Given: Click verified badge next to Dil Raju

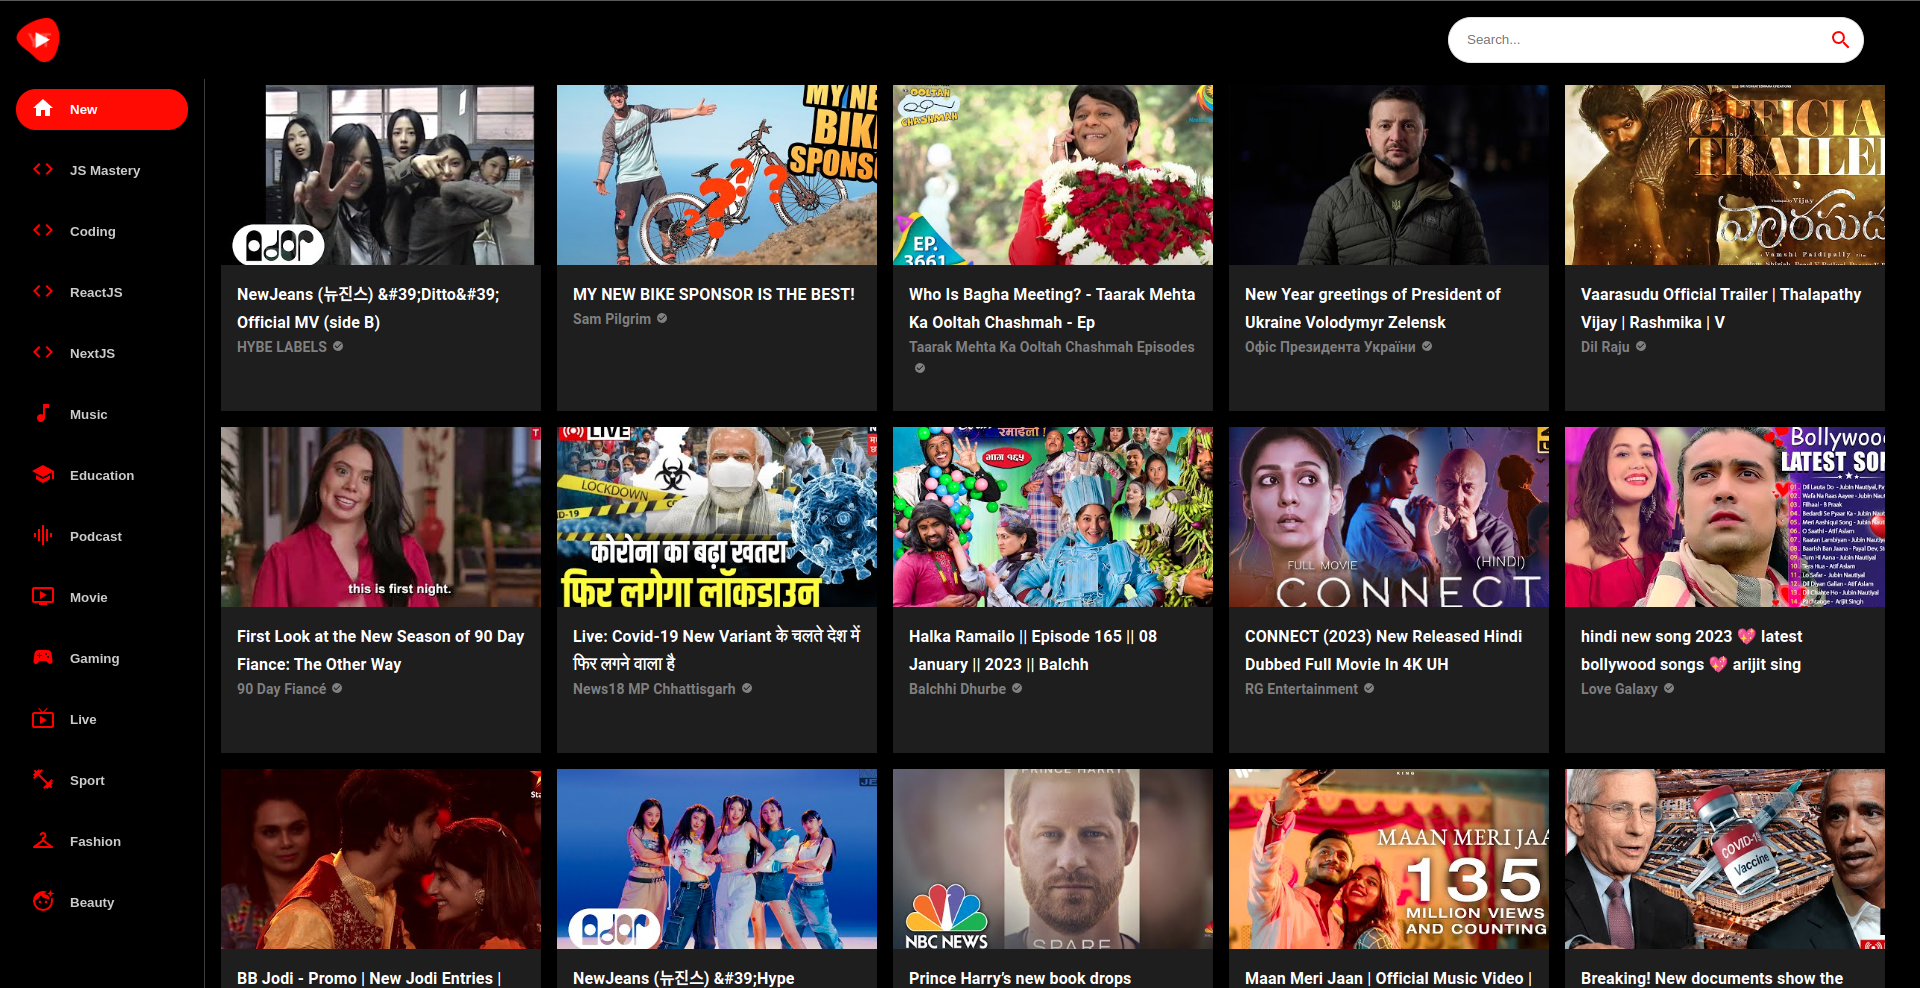Looking at the screenshot, I should [1641, 347].
